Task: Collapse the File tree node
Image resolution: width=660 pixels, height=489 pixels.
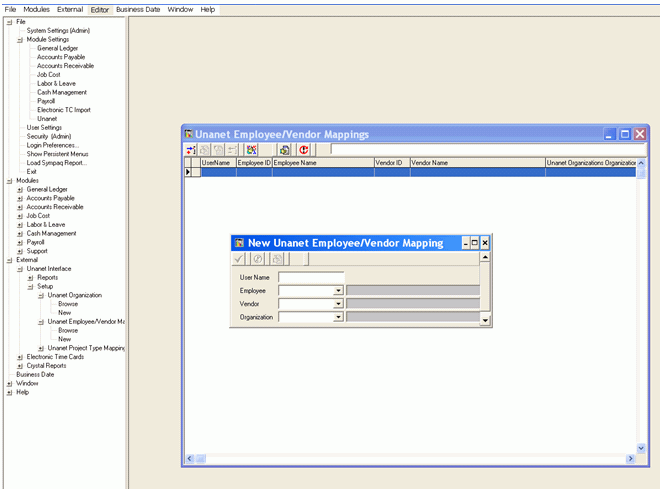Action: [x=9, y=22]
